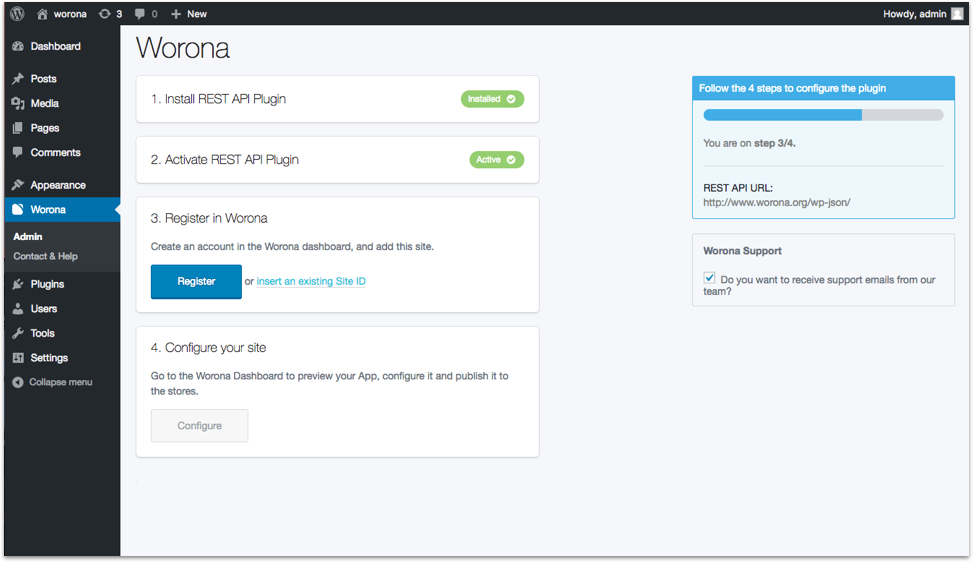Click the Pages icon in sidebar
The height and width of the screenshot is (562, 973).
click(x=18, y=128)
